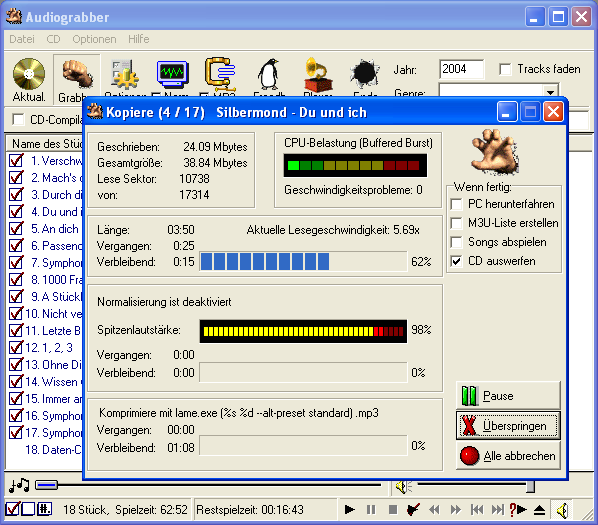
Task: Select track 18. Daten-C in list
Action: [53, 450]
